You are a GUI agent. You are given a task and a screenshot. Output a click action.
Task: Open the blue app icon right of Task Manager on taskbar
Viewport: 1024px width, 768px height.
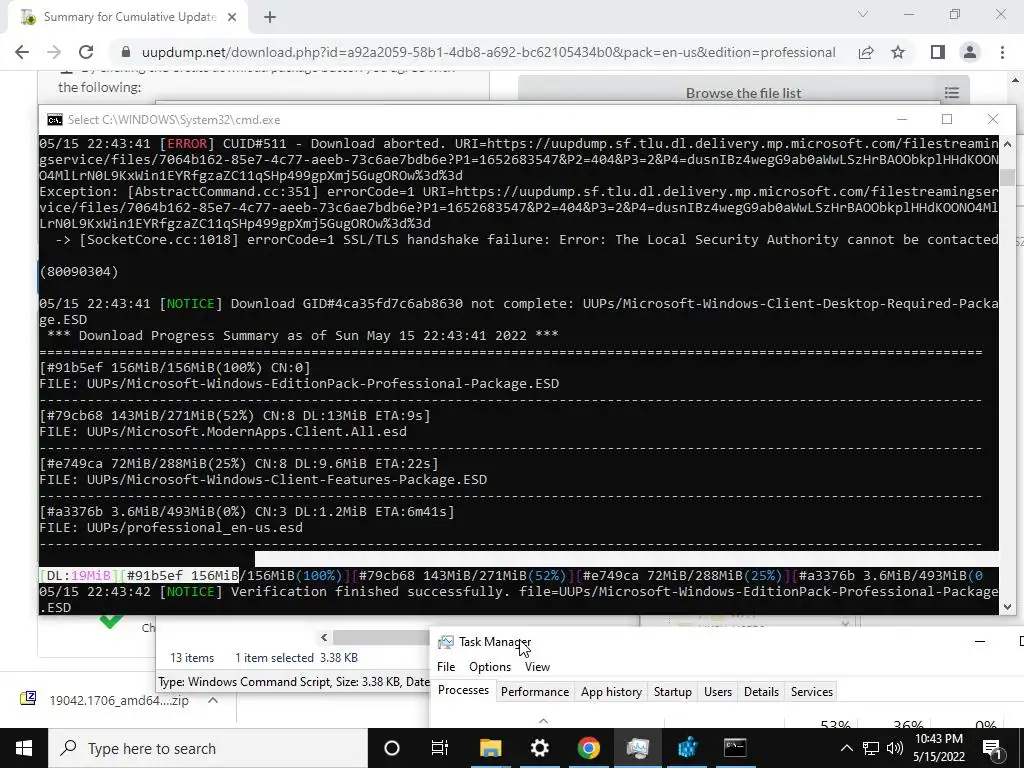pos(687,748)
